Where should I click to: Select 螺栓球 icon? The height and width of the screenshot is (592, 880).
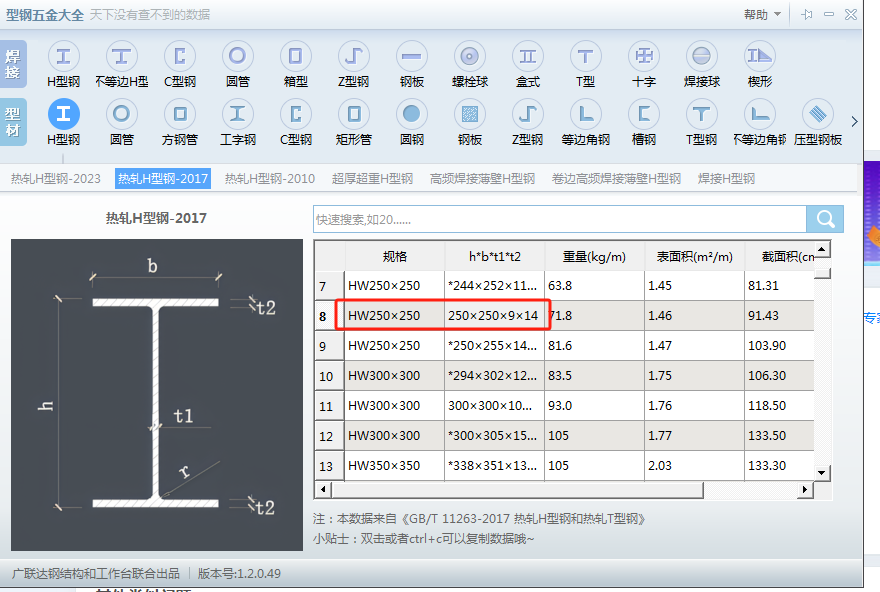(x=470, y=56)
